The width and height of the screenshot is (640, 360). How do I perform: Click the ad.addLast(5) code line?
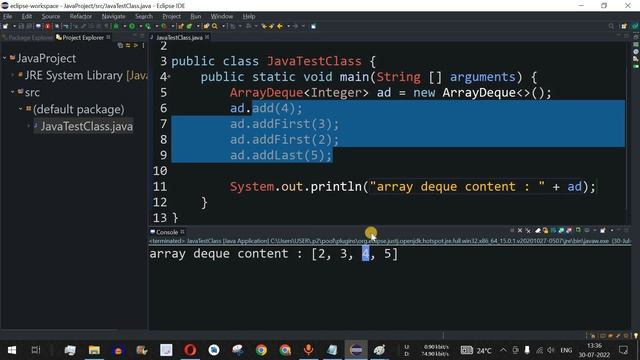pyautogui.click(x=281, y=155)
